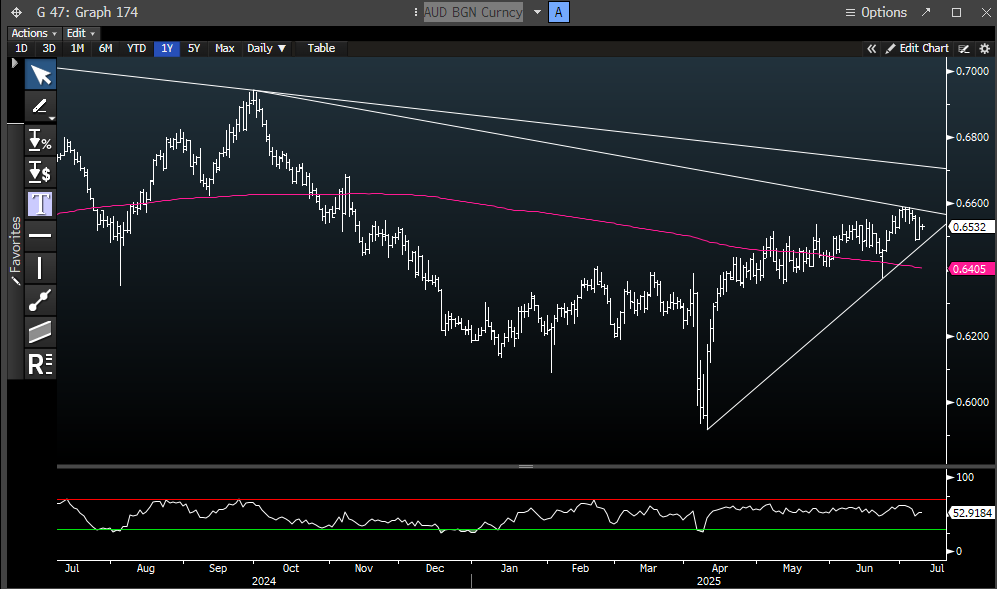The height and width of the screenshot is (589, 997).
Task: Select the horizontal line tool
Action: pos(41,235)
